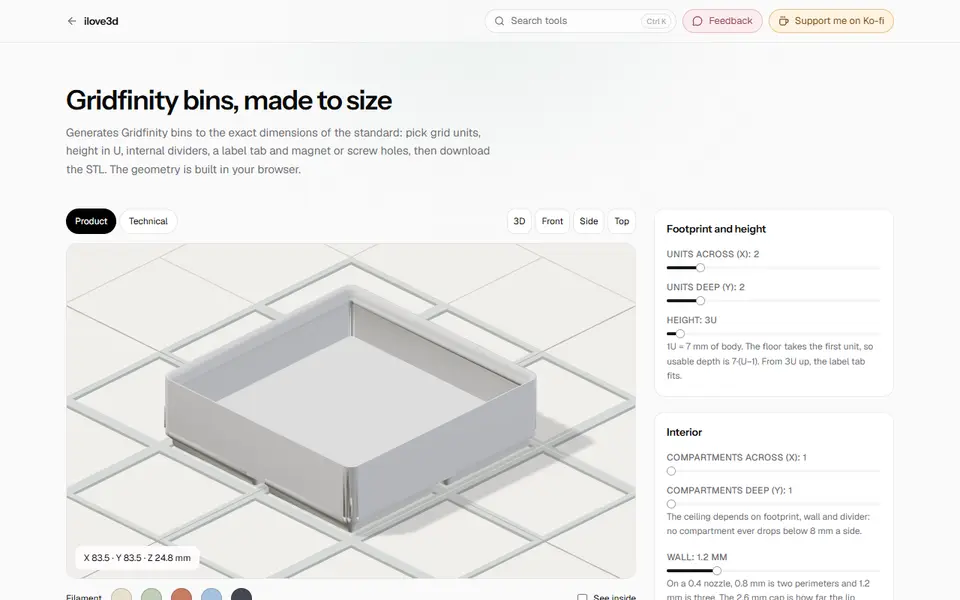The height and width of the screenshot is (600, 960).
Task: Click the Wall thickness slider handle
Action: (x=717, y=571)
